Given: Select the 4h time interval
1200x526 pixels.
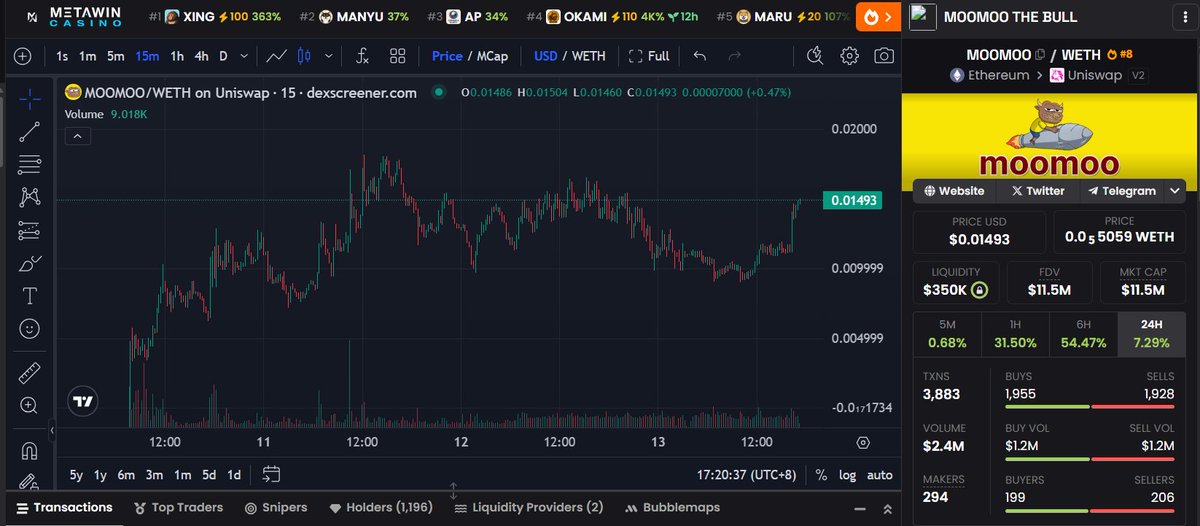Looking at the screenshot, I should [201, 56].
